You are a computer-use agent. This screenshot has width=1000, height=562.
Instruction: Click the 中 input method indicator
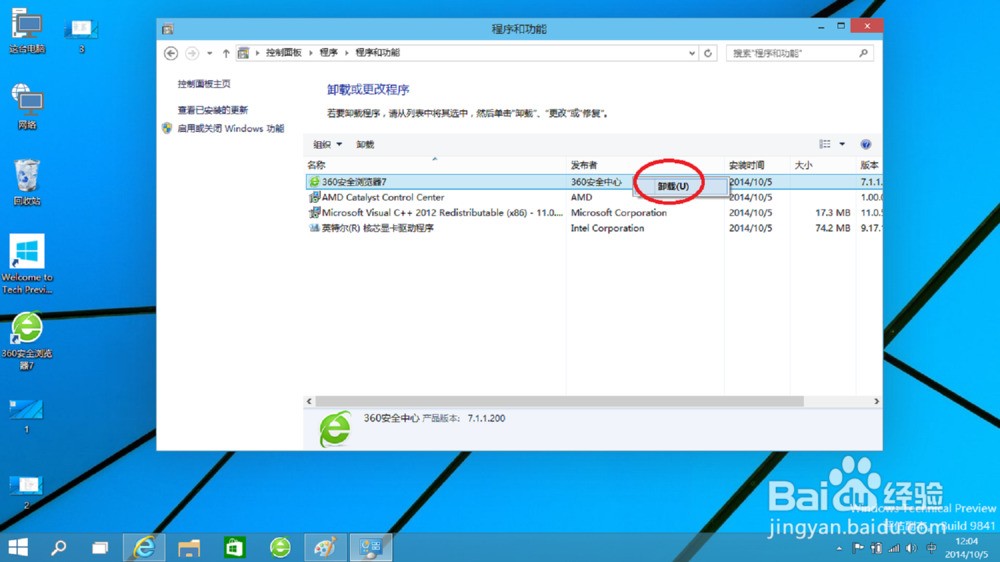931,548
